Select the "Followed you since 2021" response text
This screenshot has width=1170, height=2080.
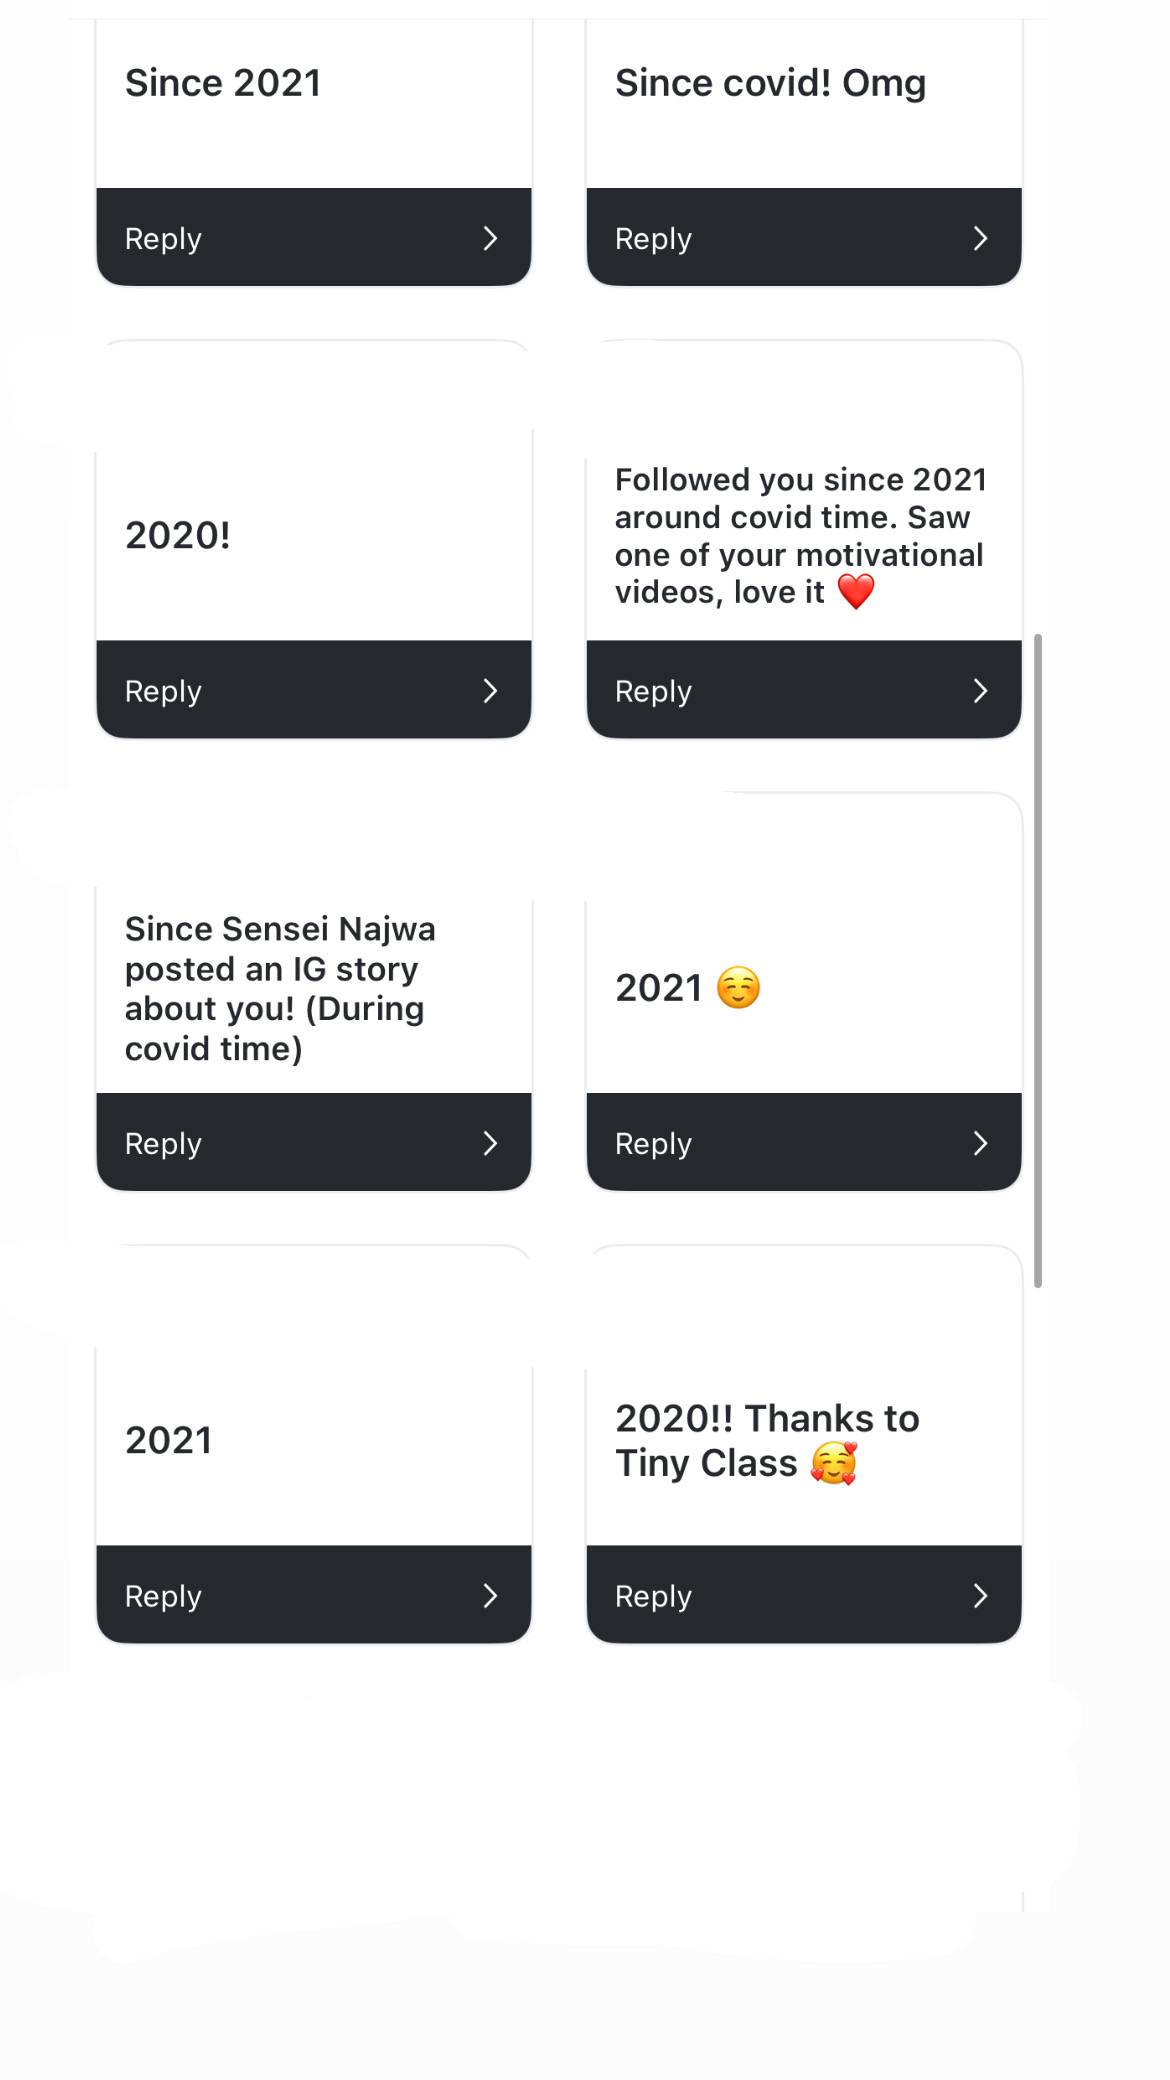pos(799,536)
